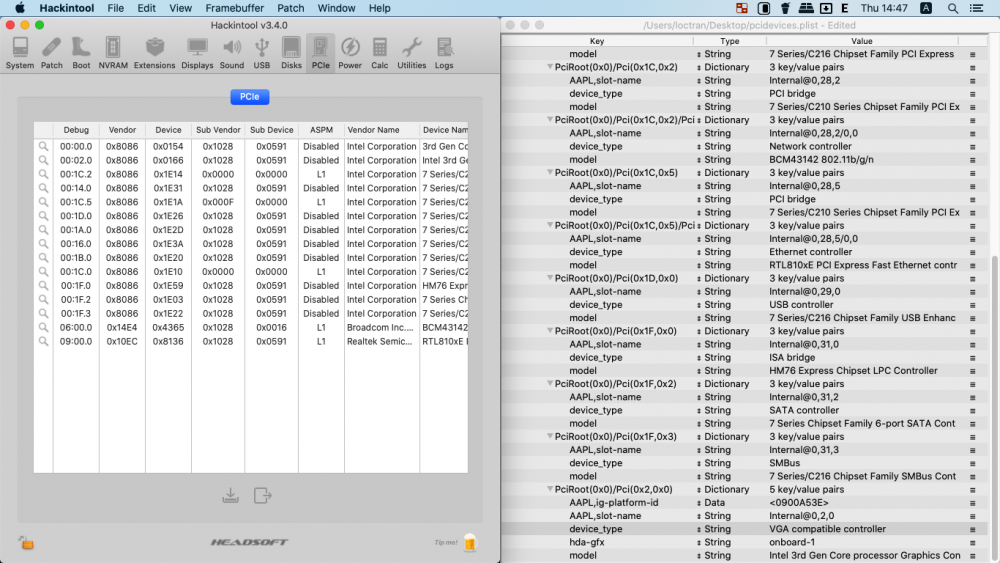Click the Tip me beer icon

point(470,542)
